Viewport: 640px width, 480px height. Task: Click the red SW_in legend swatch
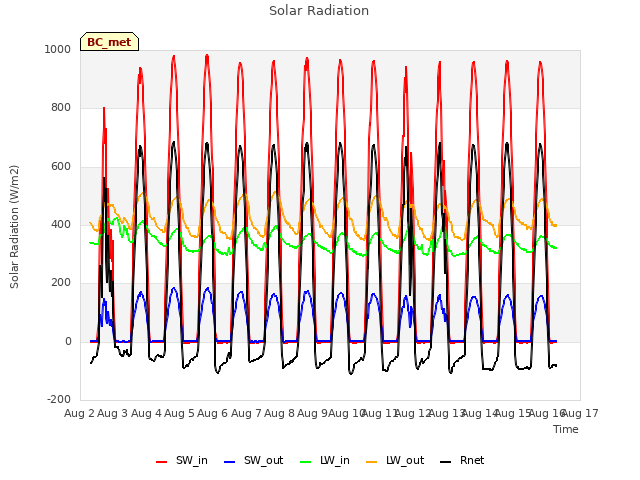162,462
